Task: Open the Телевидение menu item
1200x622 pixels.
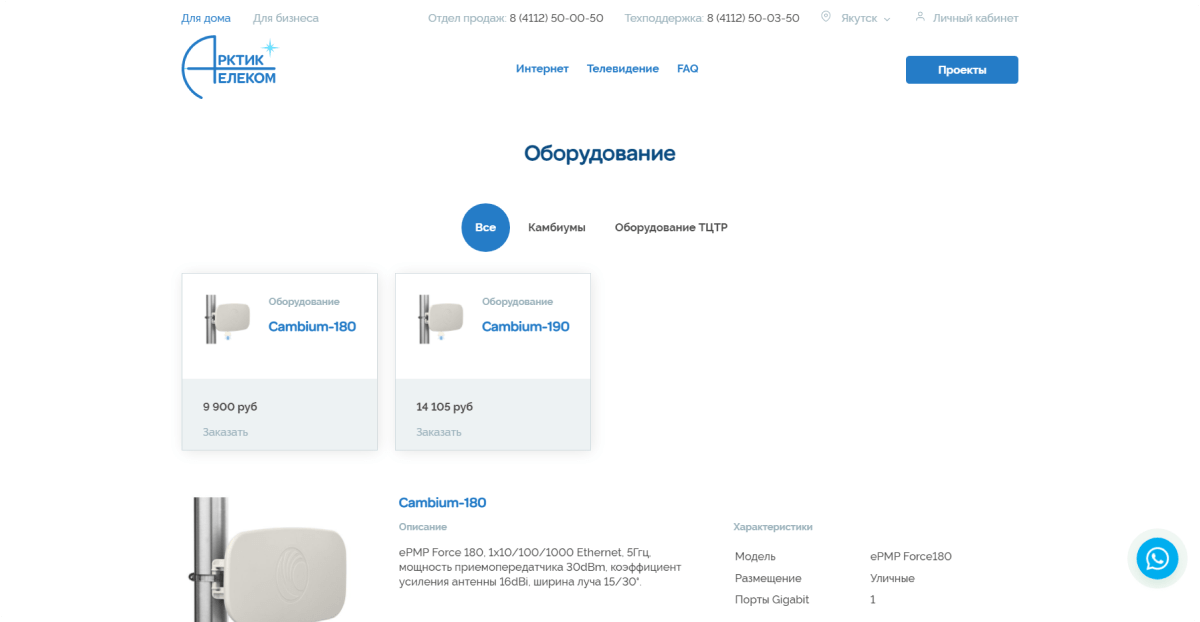Action: click(x=623, y=69)
